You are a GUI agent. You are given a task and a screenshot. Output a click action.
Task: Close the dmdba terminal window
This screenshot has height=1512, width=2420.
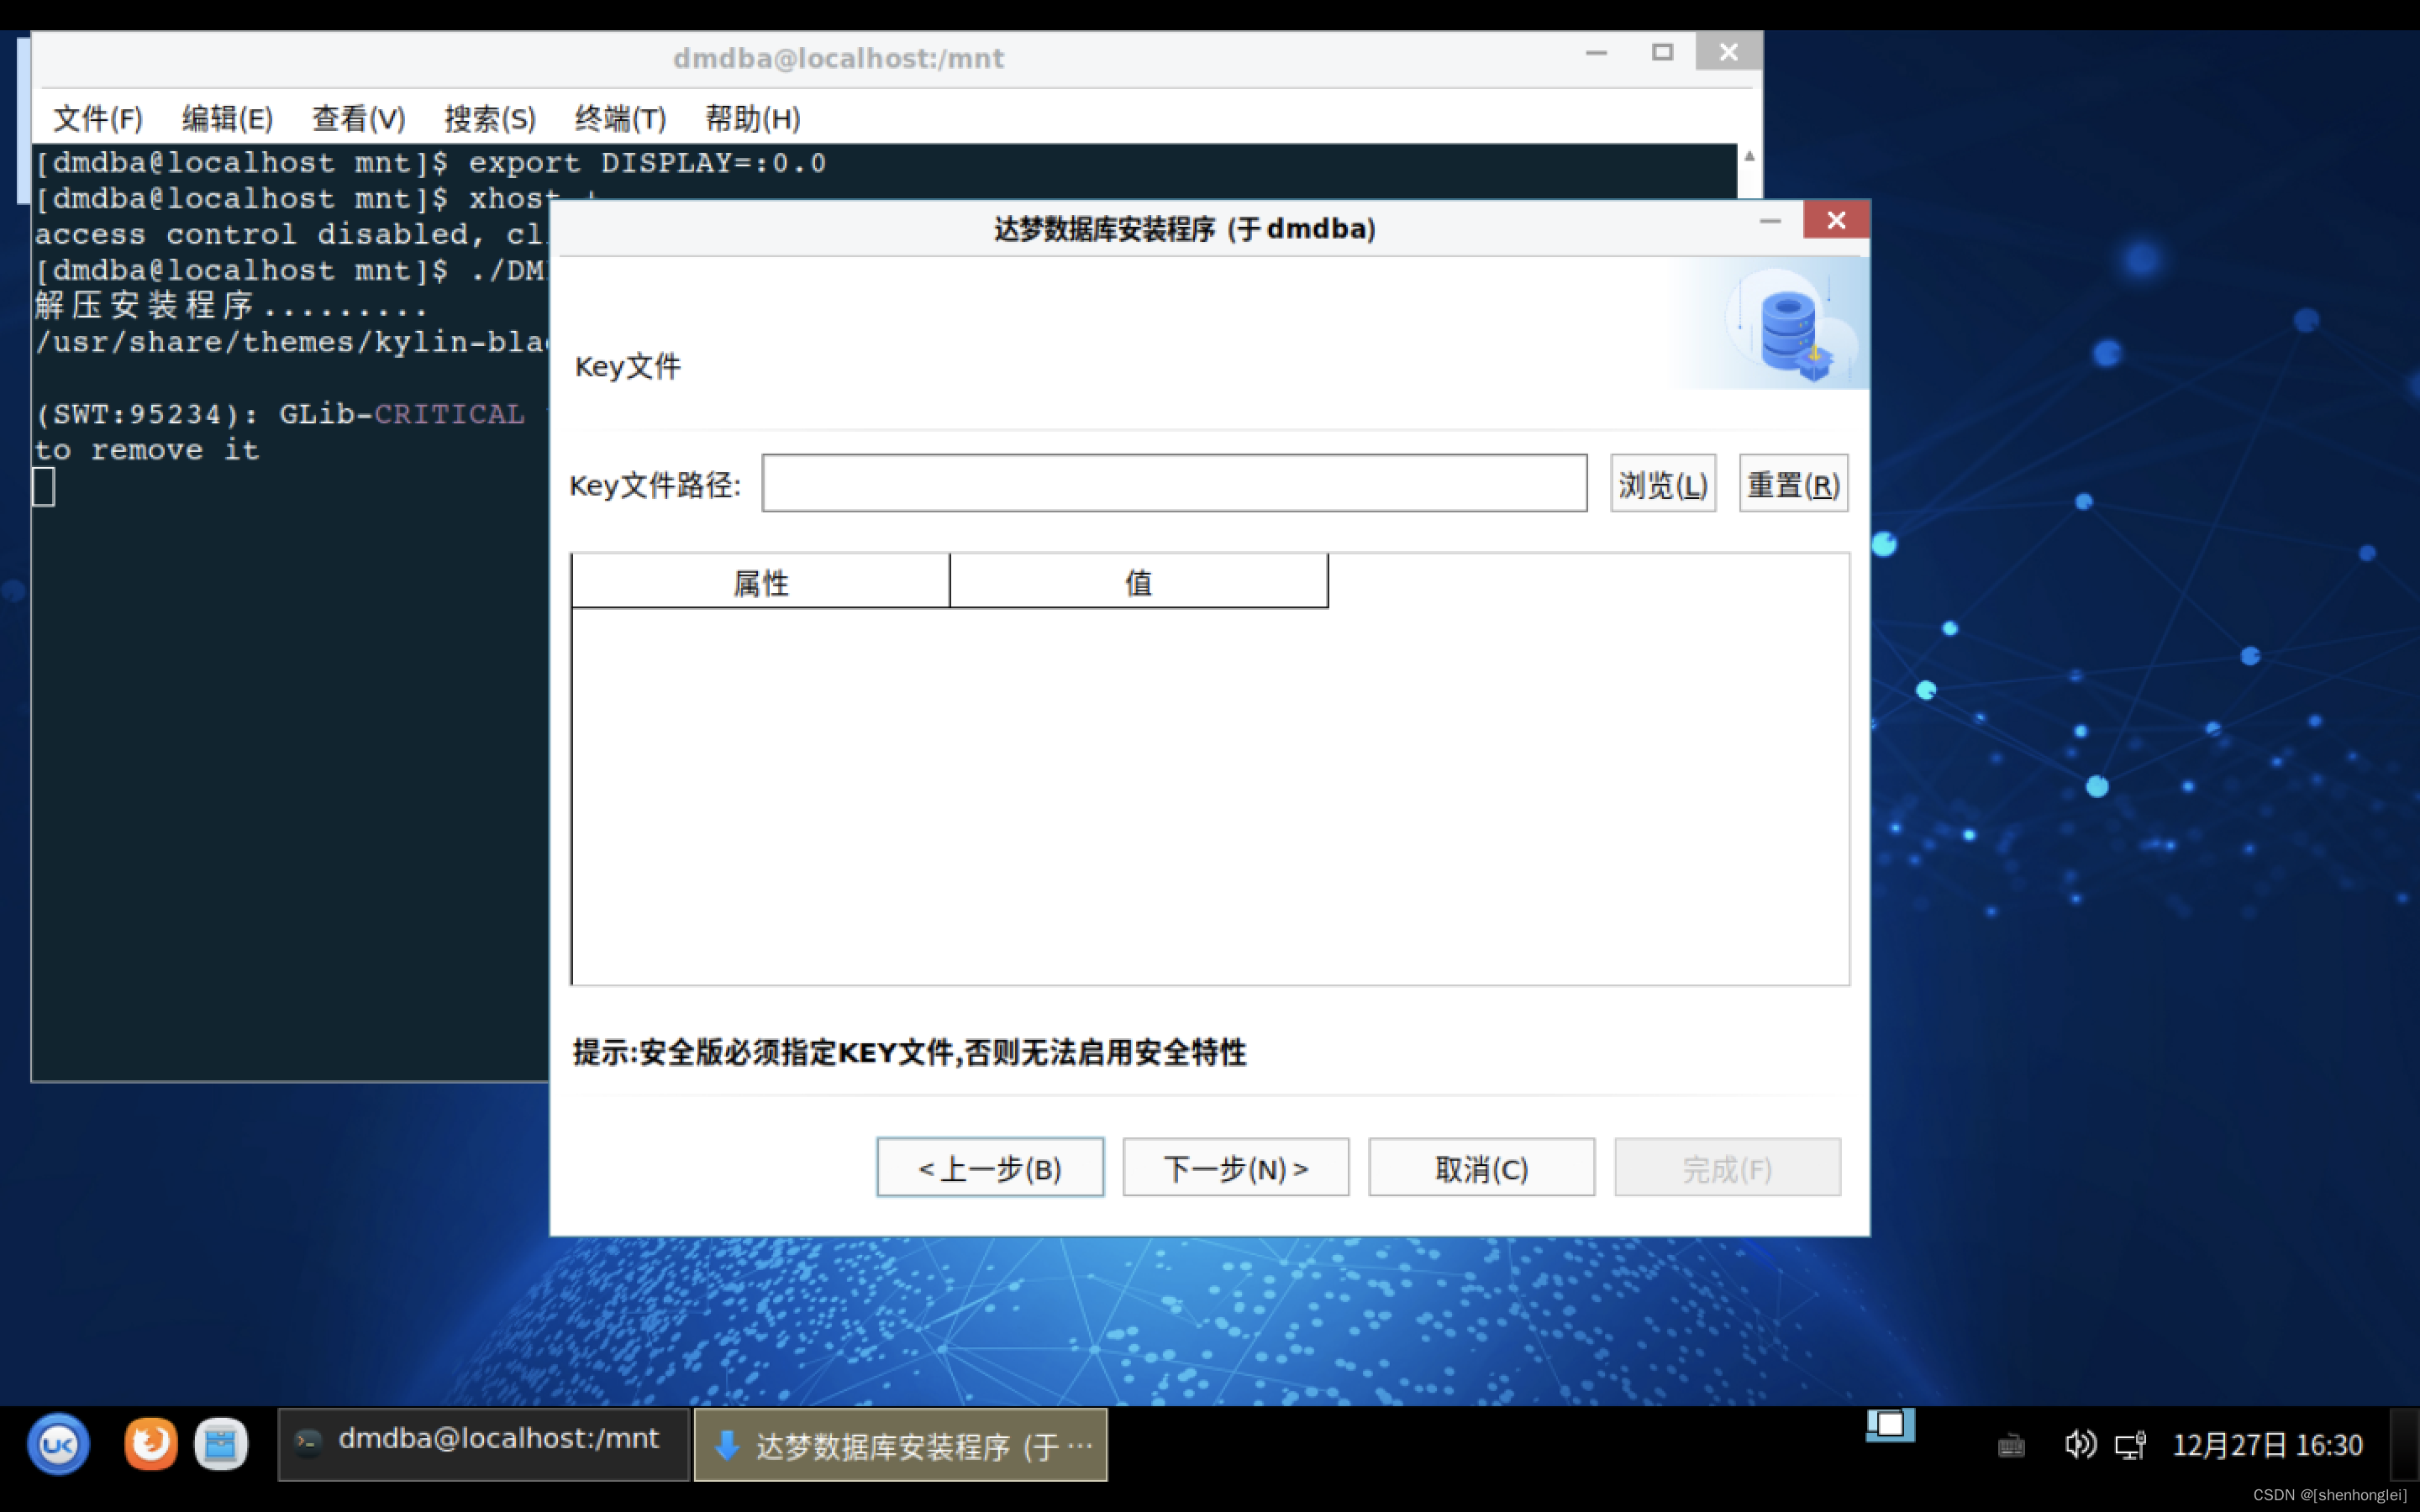click(1728, 52)
